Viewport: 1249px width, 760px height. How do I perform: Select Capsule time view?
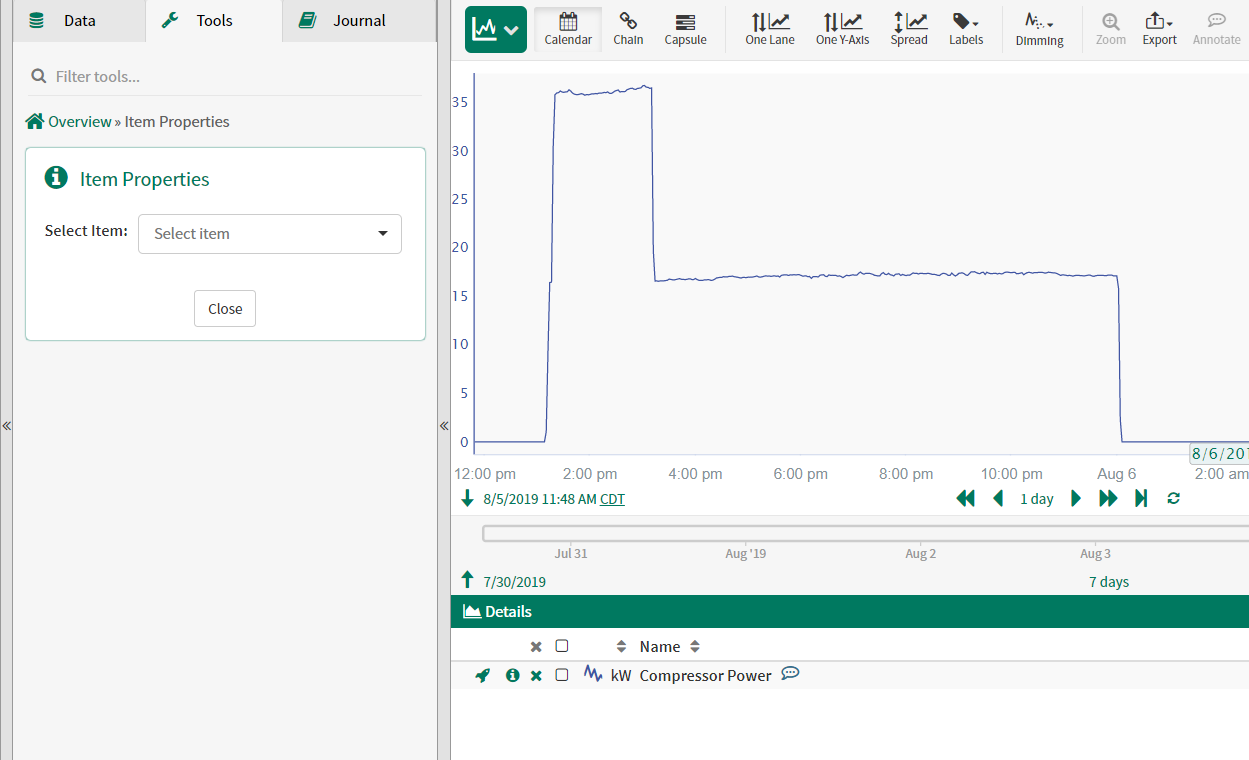(x=685, y=29)
